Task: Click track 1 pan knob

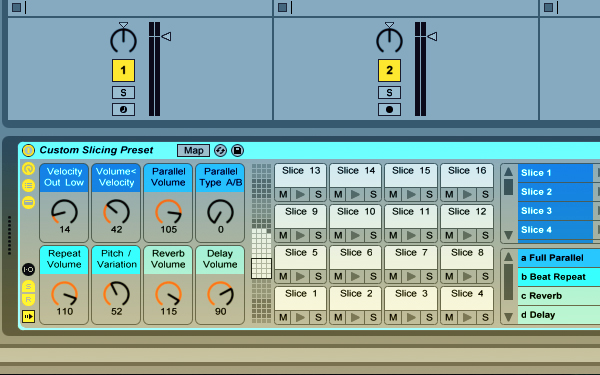Action: click(x=123, y=40)
